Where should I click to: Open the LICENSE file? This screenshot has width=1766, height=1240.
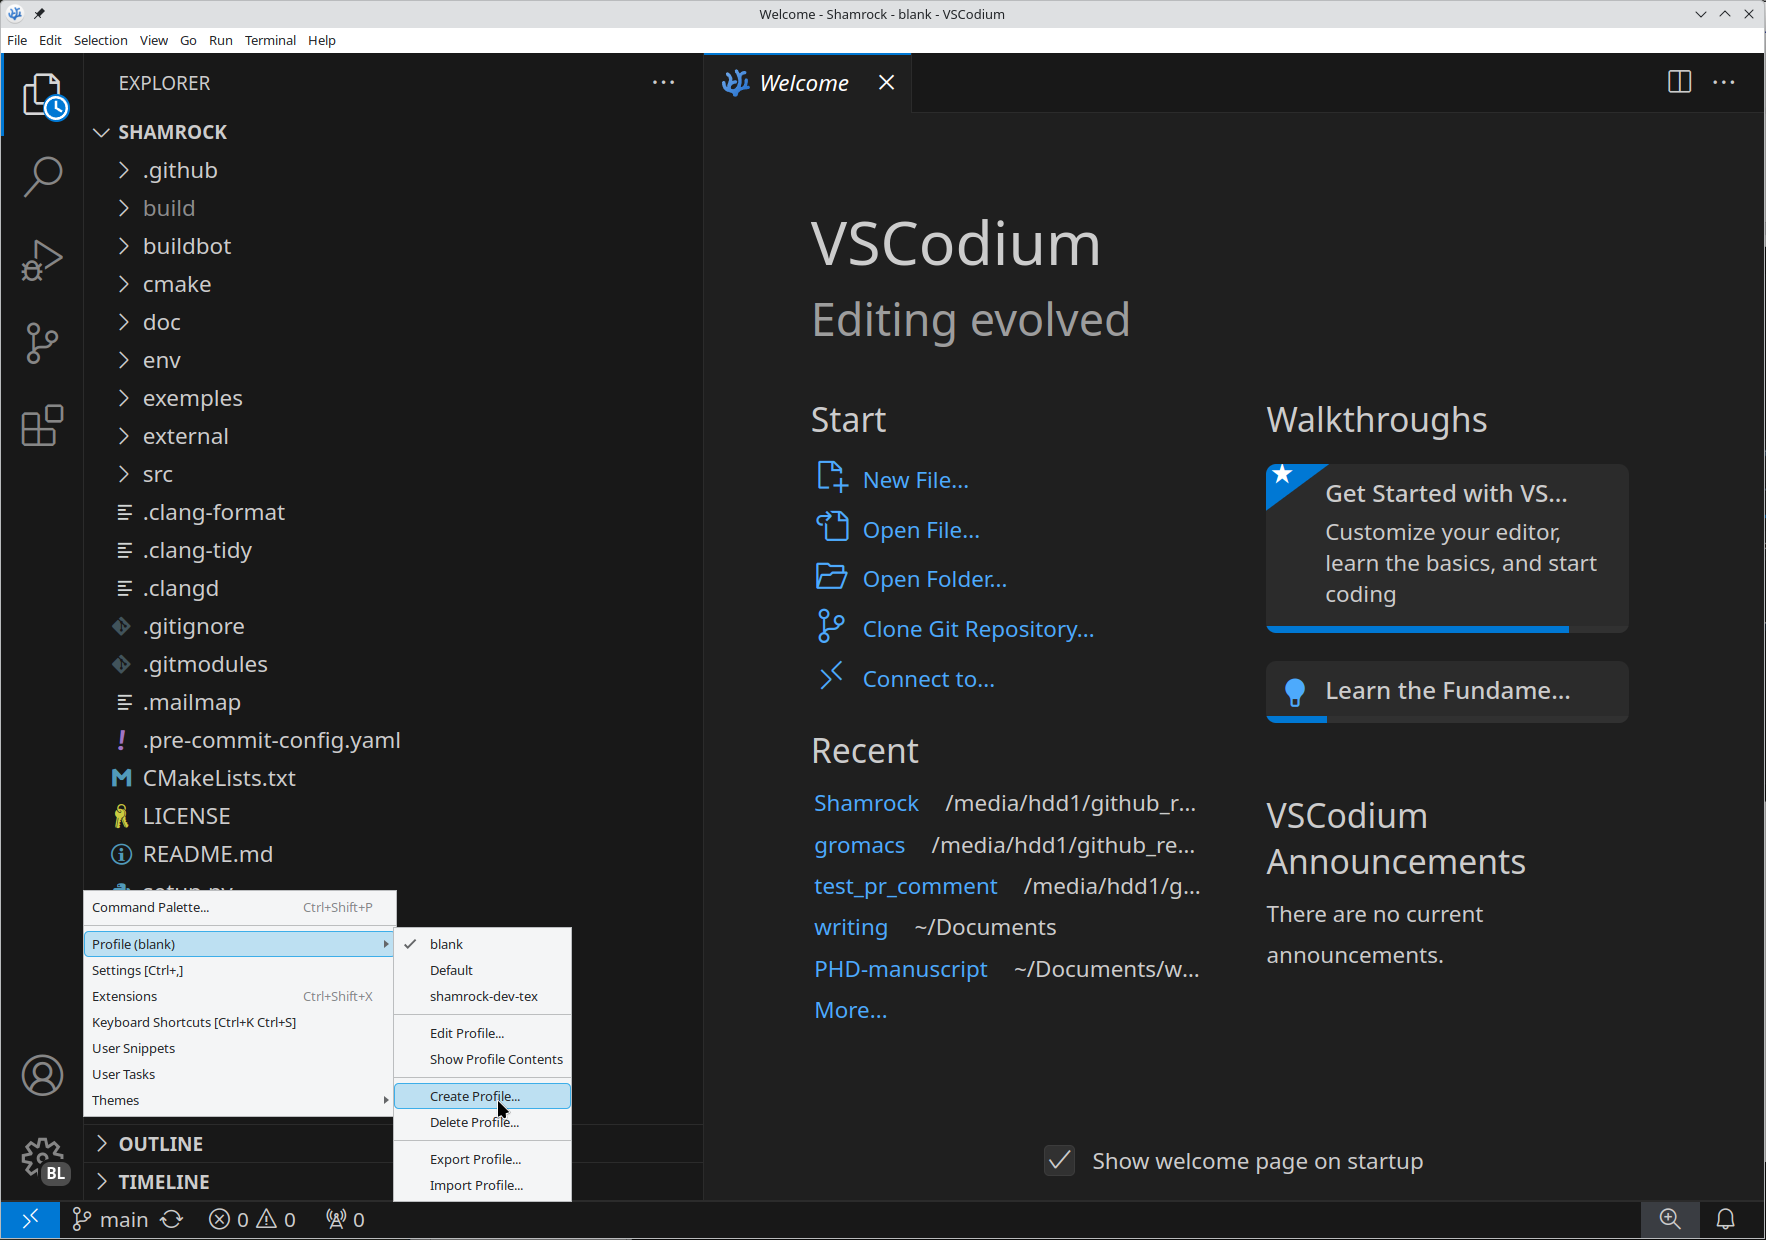[x=186, y=816]
